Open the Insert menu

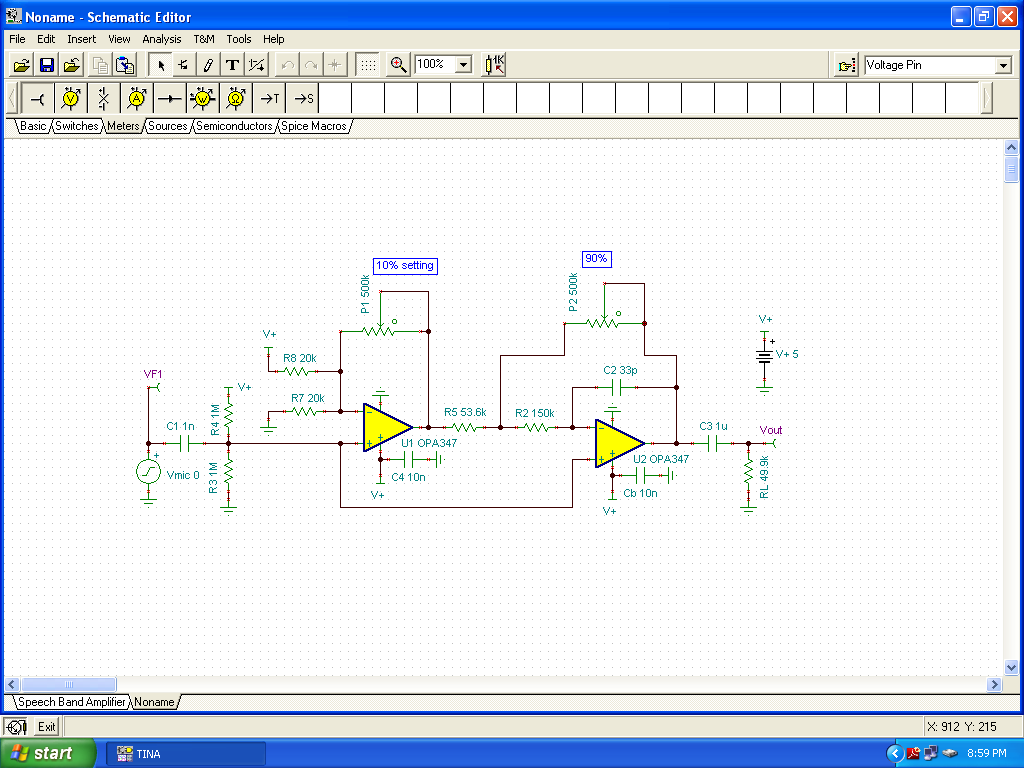(82, 39)
